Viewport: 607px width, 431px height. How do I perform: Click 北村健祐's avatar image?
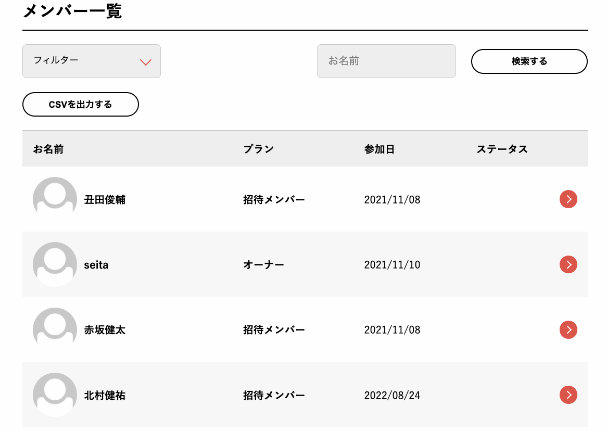point(54,393)
